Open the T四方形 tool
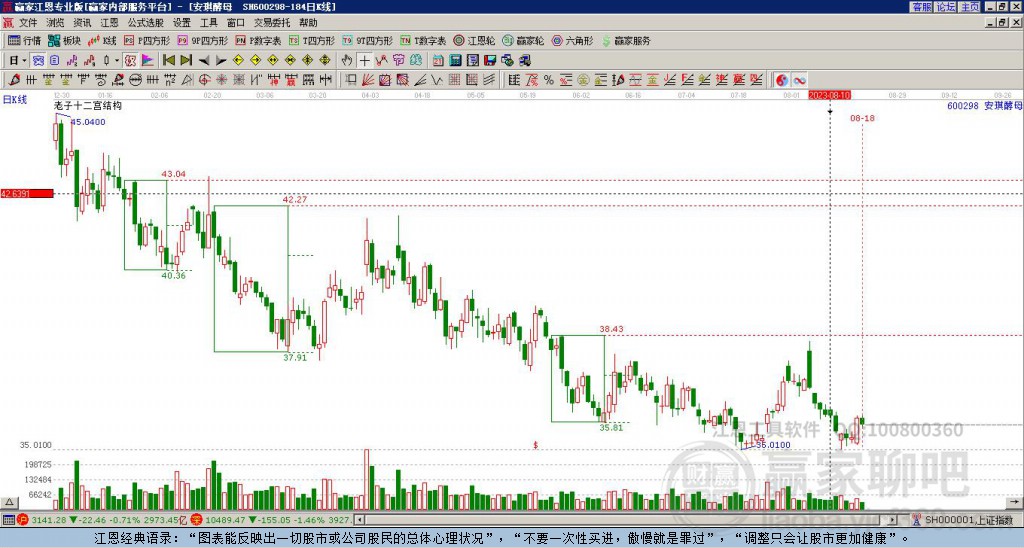The width and height of the screenshot is (1024, 548). click(312, 40)
